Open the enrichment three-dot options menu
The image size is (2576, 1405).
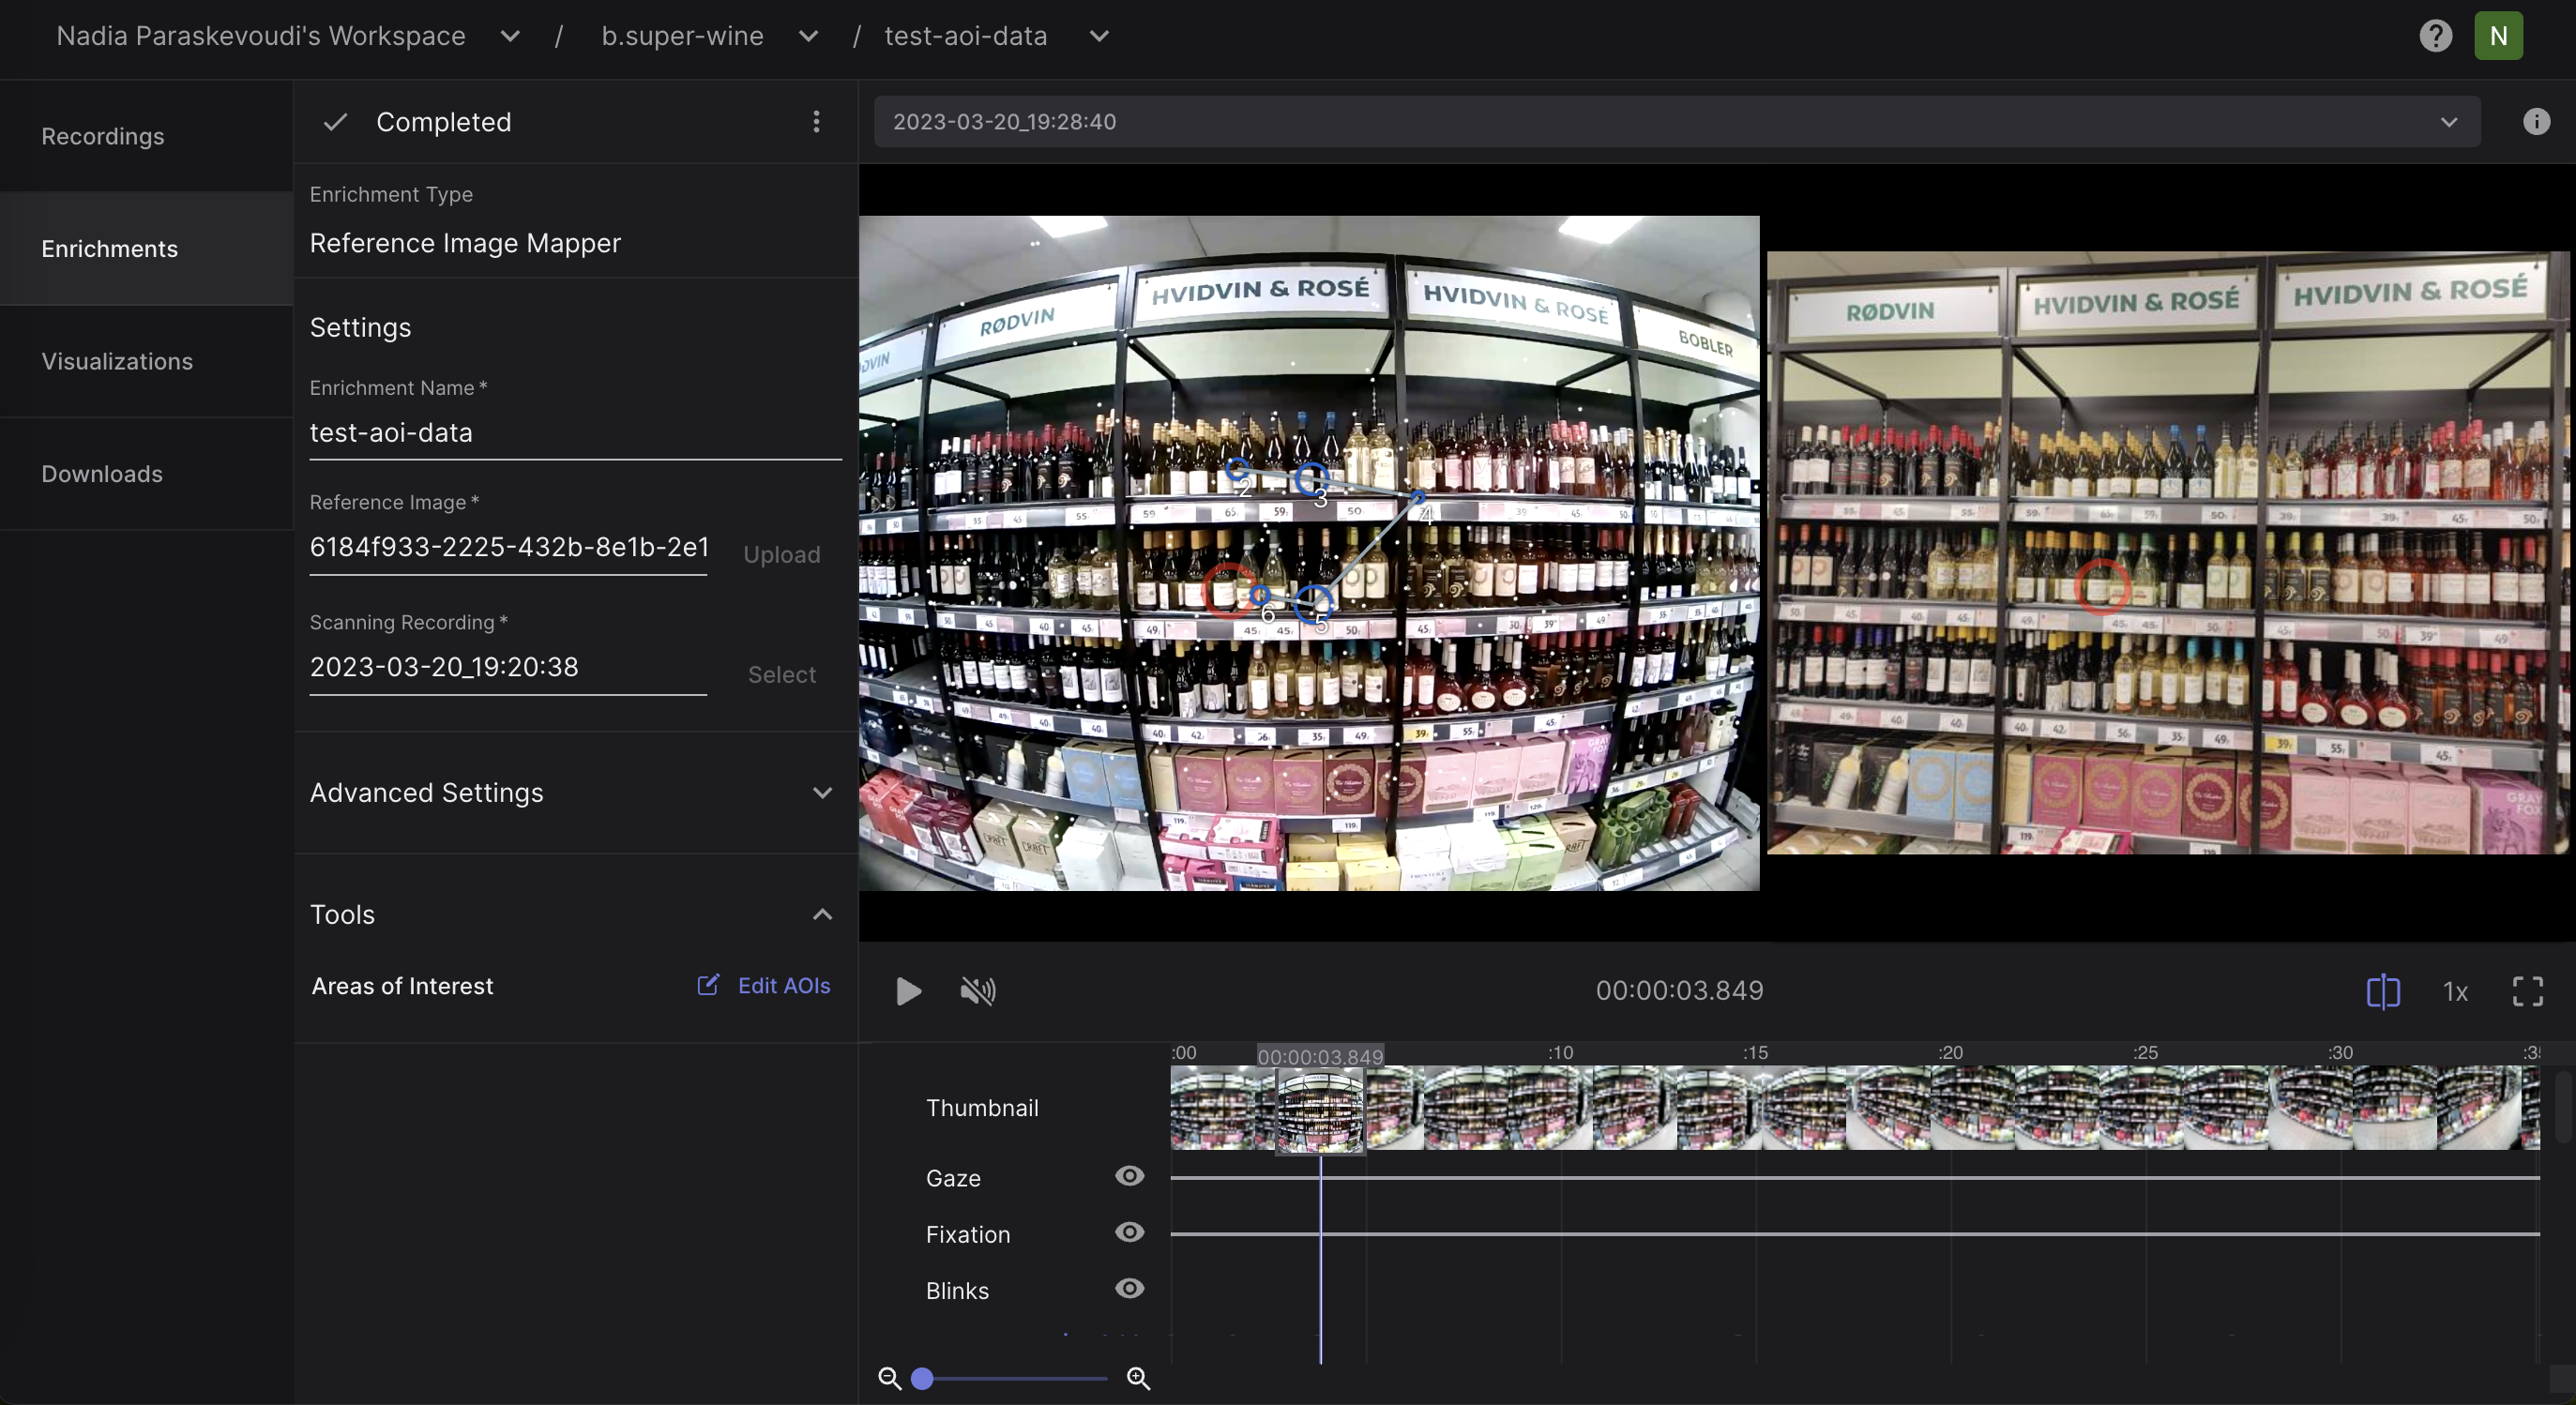click(816, 122)
